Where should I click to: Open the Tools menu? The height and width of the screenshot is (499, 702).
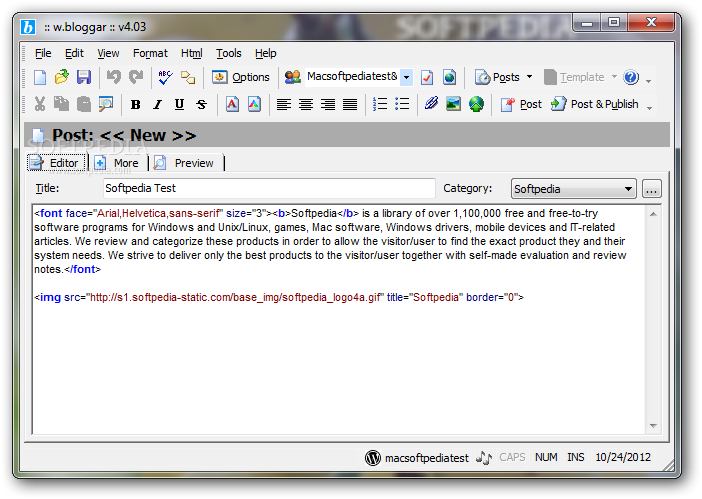(x=229, y=53)
